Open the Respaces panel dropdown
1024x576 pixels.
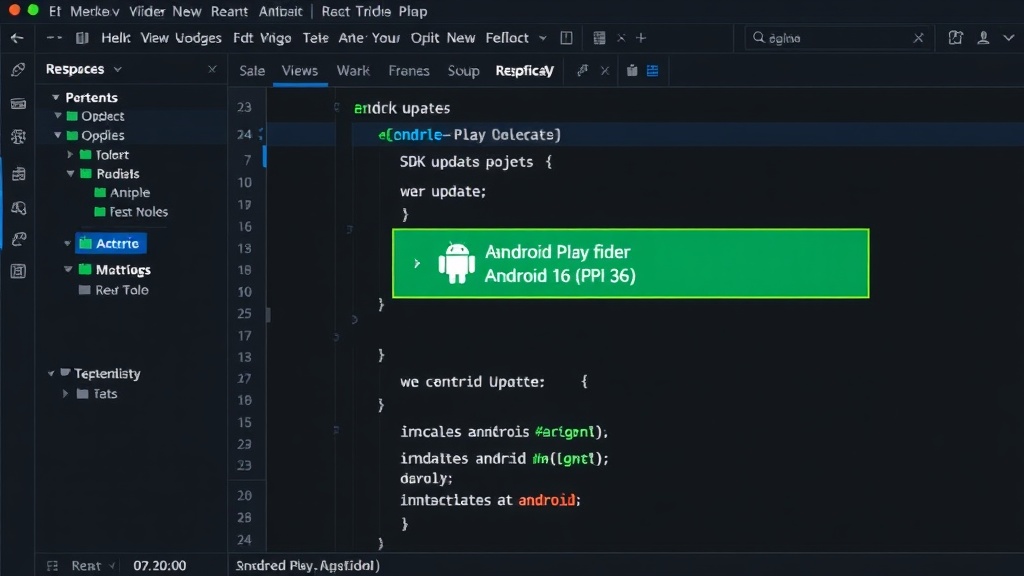point(118,69)
